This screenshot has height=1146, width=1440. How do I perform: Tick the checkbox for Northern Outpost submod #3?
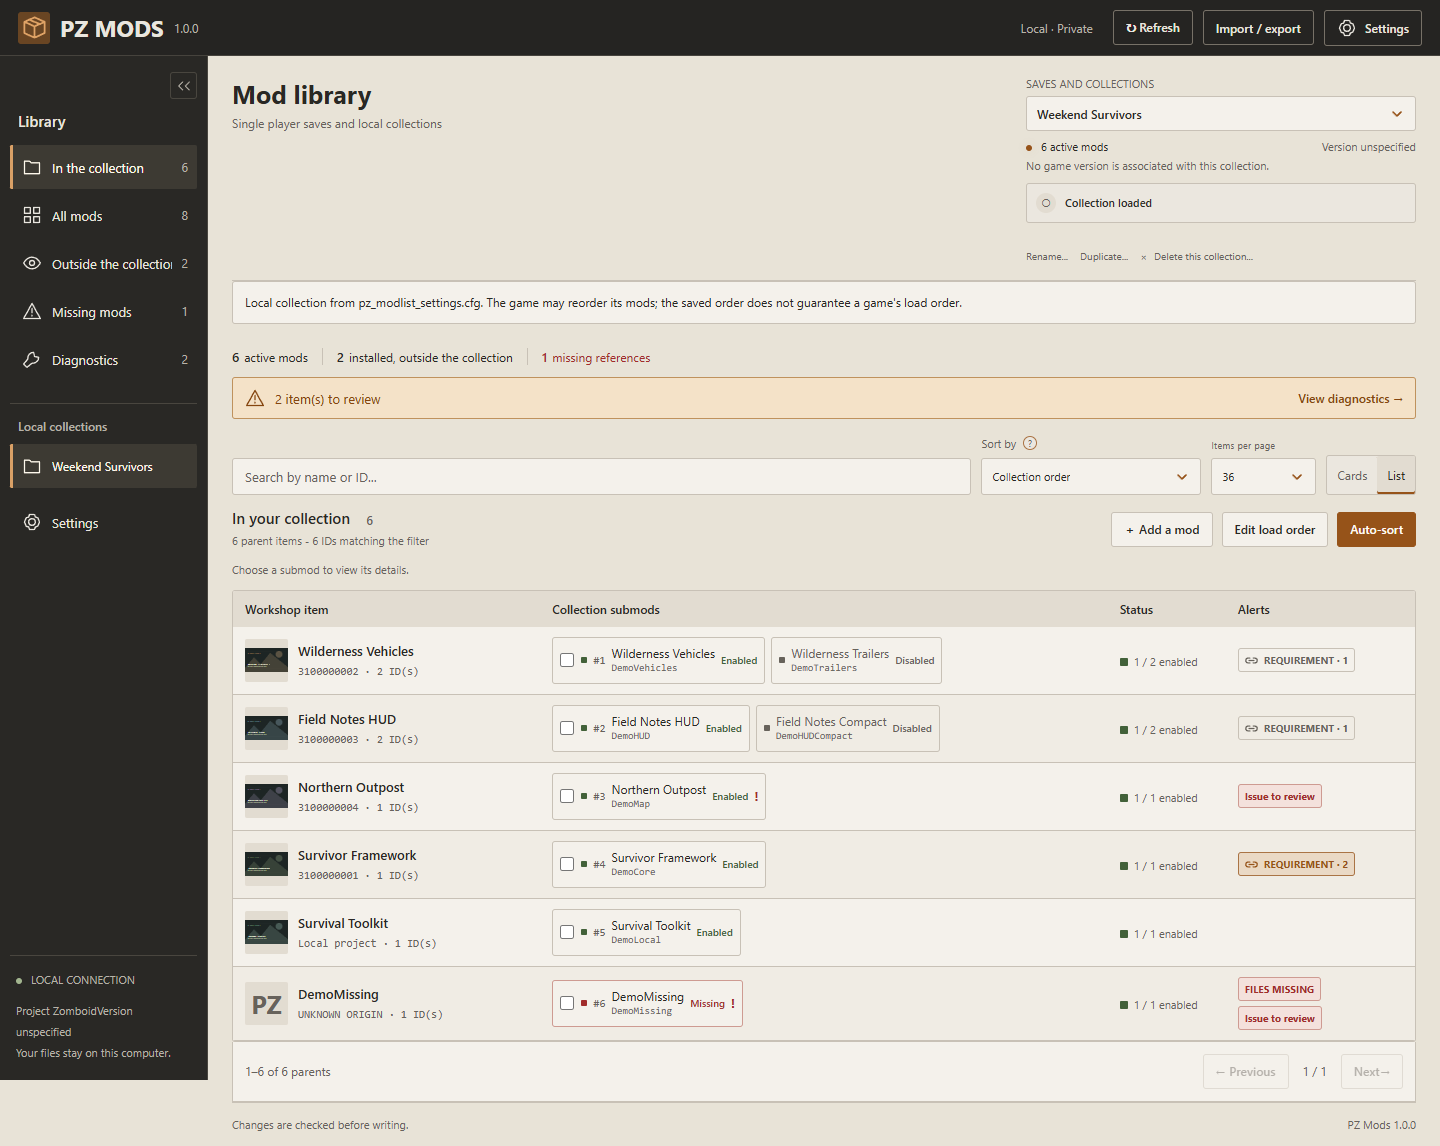pos(567,796)
